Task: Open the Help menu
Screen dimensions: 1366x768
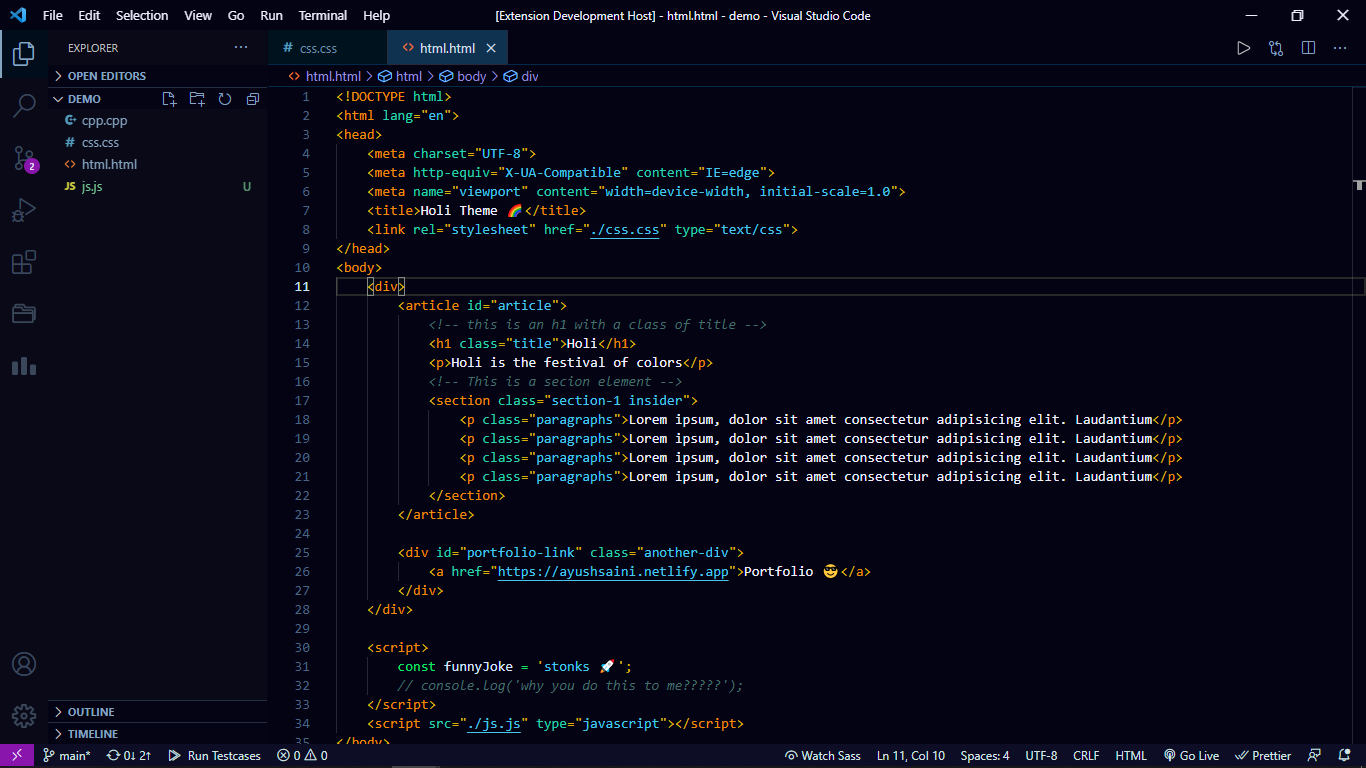Action: coord(377,15)
